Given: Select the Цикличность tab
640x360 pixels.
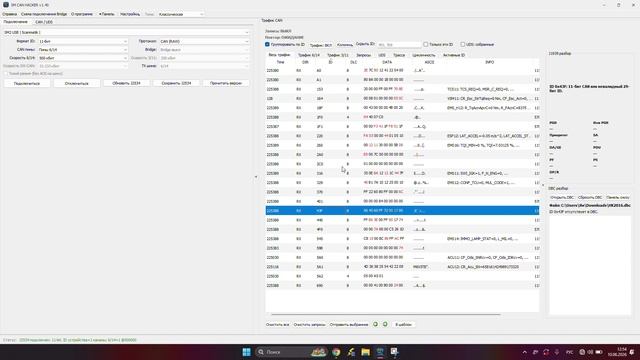Looking at the screenshot, I should (x=424, y=55).
